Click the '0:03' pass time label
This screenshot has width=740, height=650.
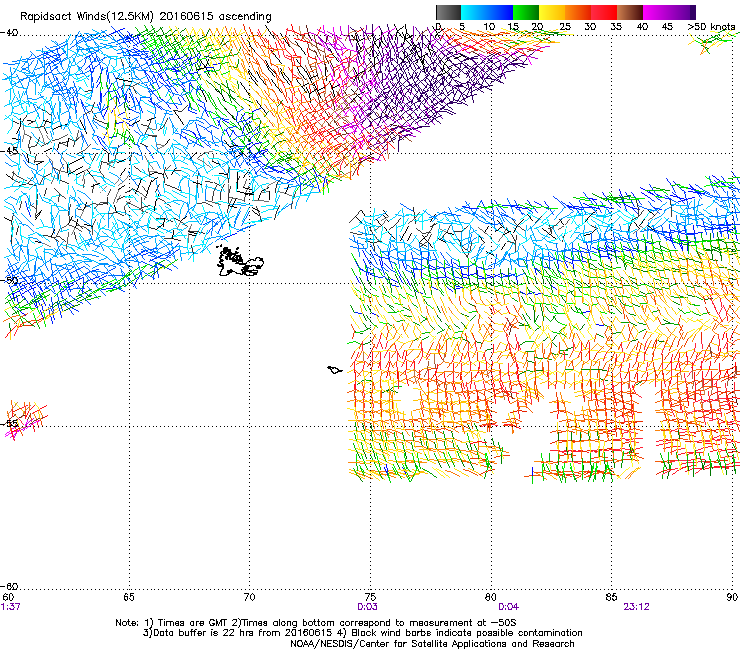(x=367, y=607)
